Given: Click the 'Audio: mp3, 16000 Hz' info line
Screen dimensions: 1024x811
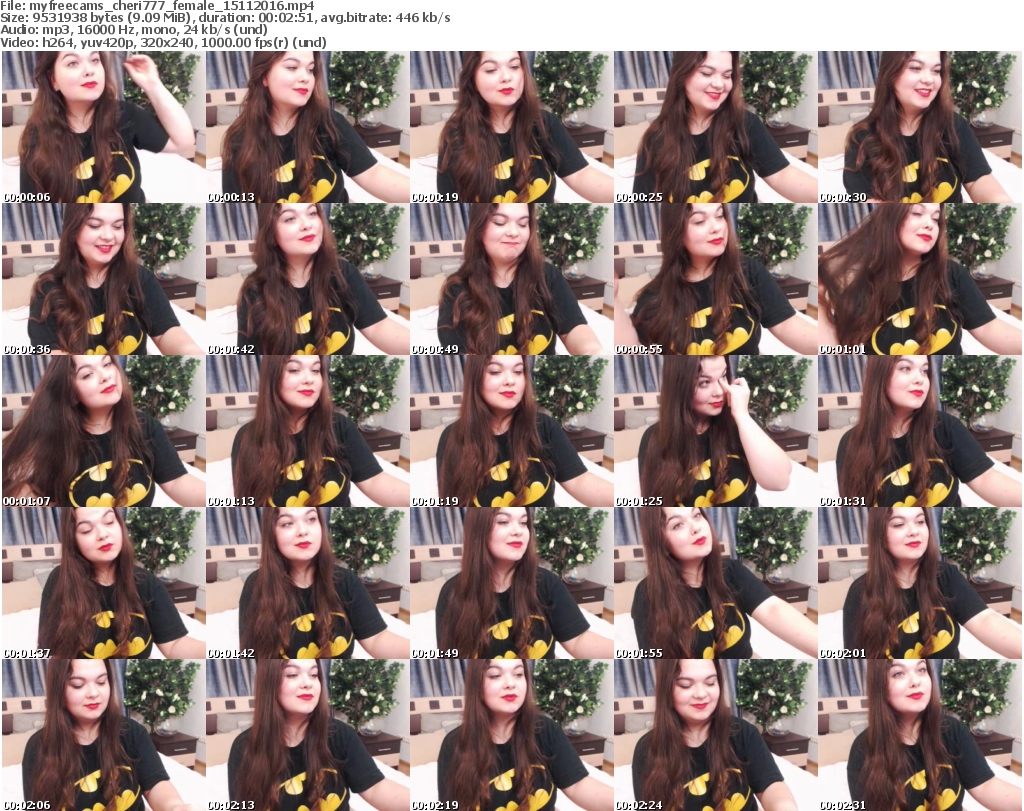Looking at the screenshot, I should [134, 30].
